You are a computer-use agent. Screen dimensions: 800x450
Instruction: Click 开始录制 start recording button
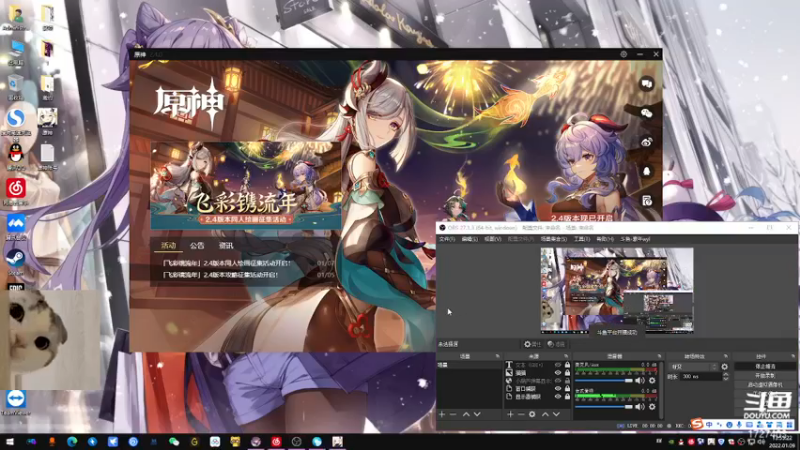[x=765, y=376]
